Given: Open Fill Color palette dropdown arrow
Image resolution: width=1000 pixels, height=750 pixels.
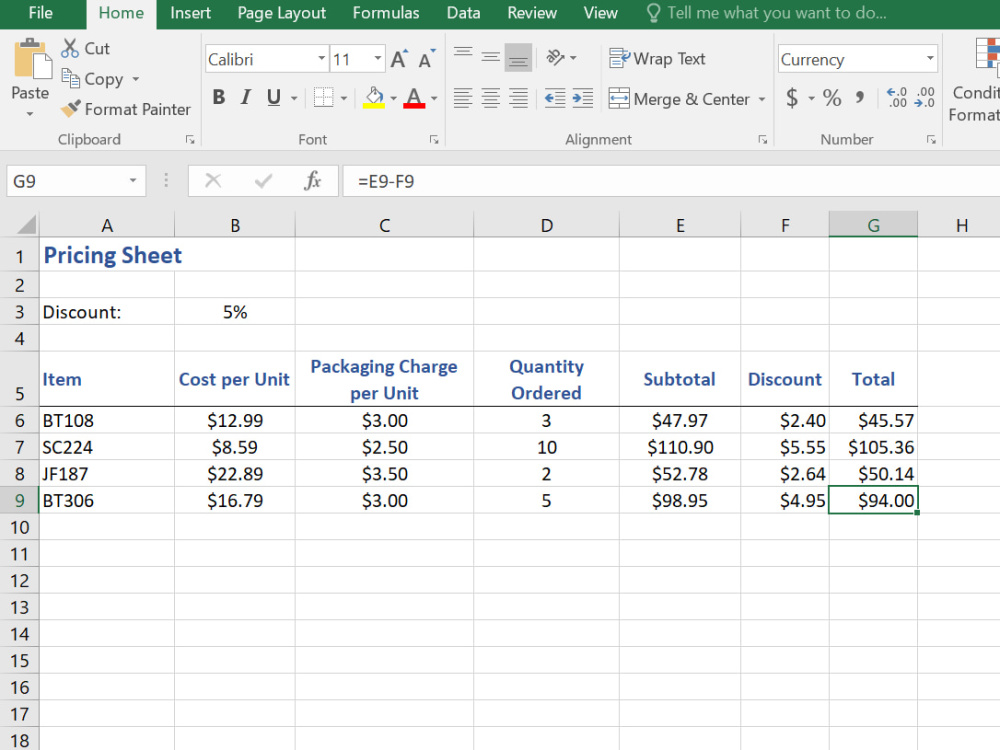Looking at the screenshot, I should pos(393,98).
